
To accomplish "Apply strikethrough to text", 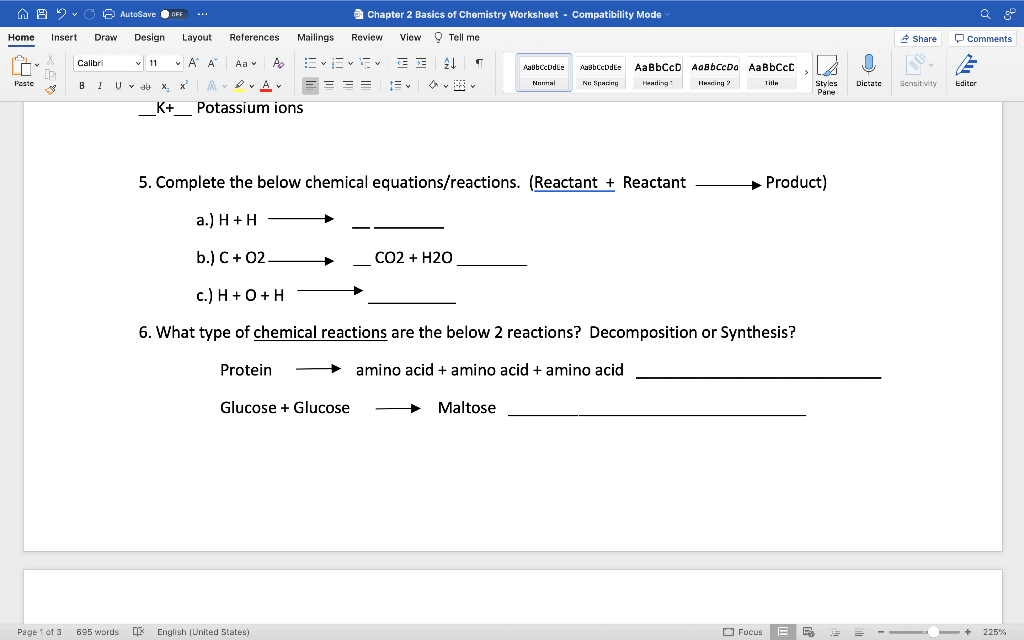I will point(146,86).
